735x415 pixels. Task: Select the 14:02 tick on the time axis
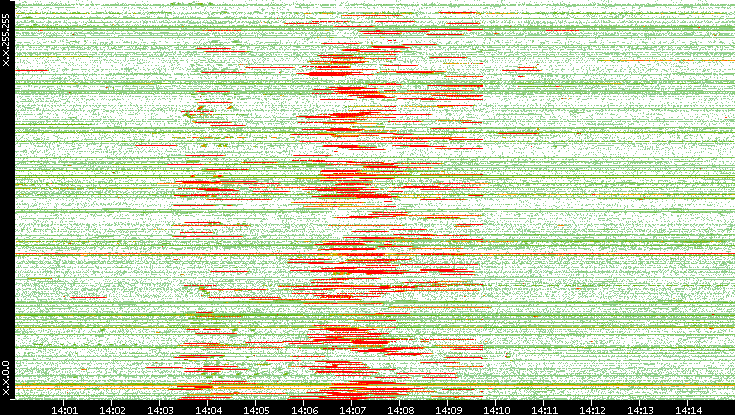click(112, 408)
